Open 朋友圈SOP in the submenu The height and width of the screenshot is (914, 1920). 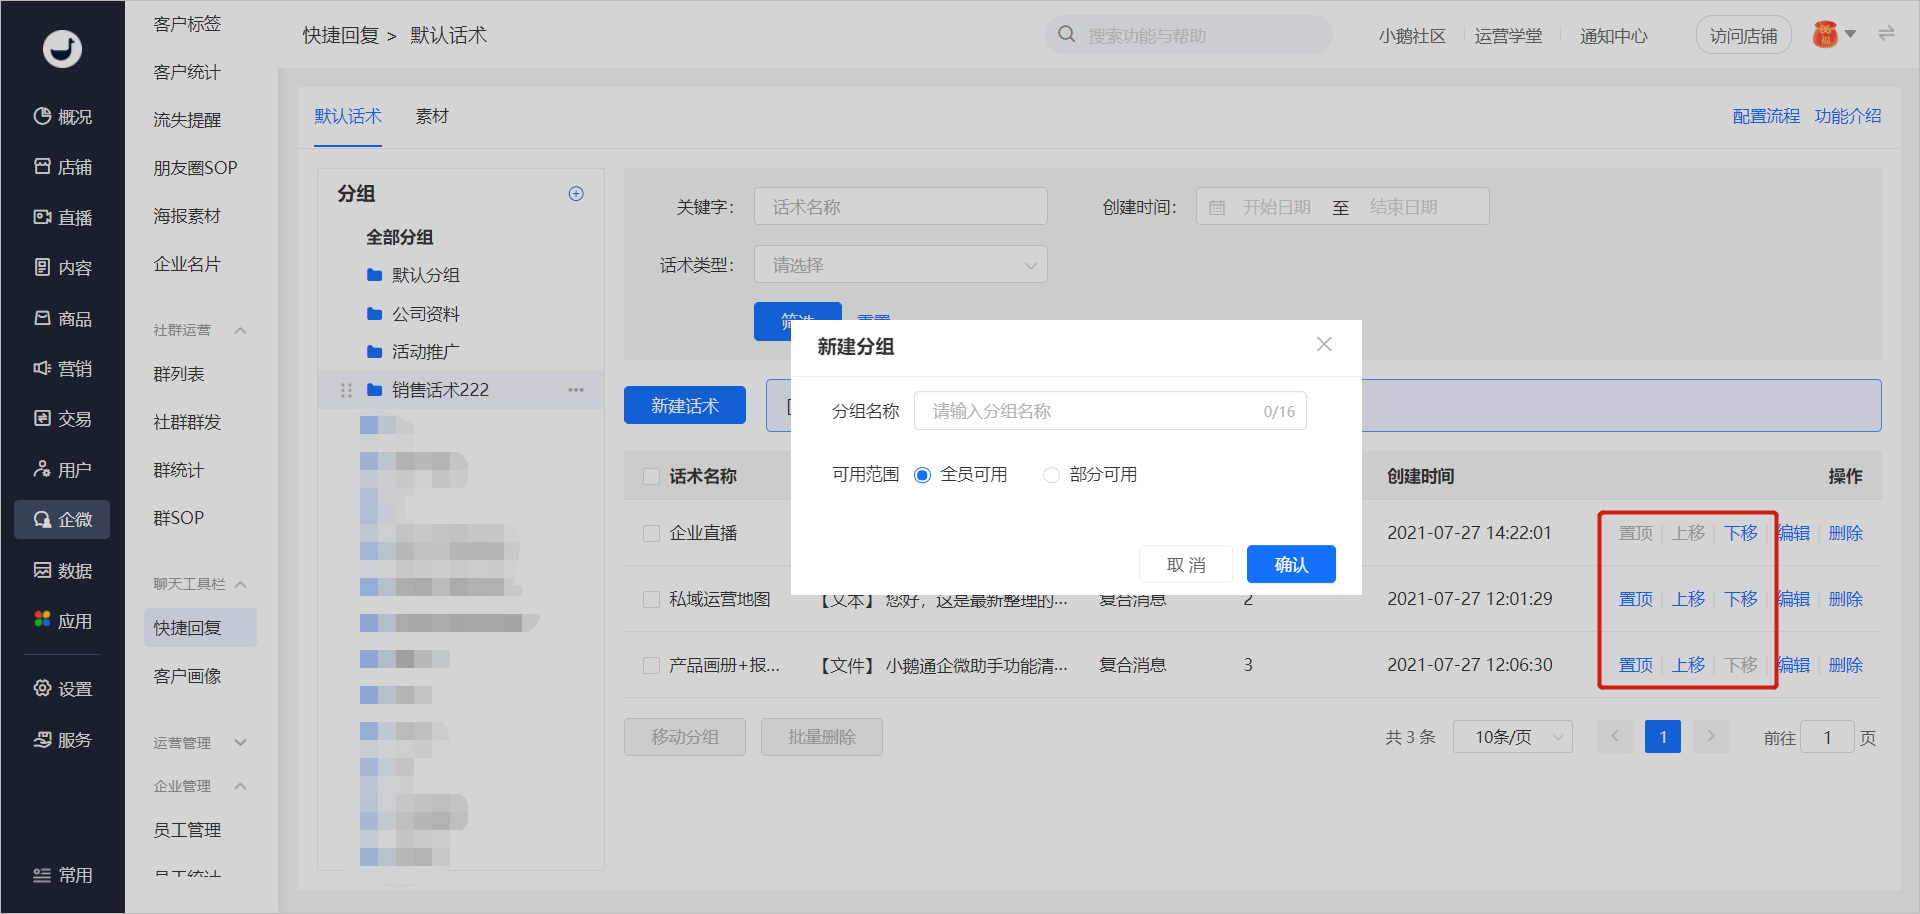click(x=195, y=168)
